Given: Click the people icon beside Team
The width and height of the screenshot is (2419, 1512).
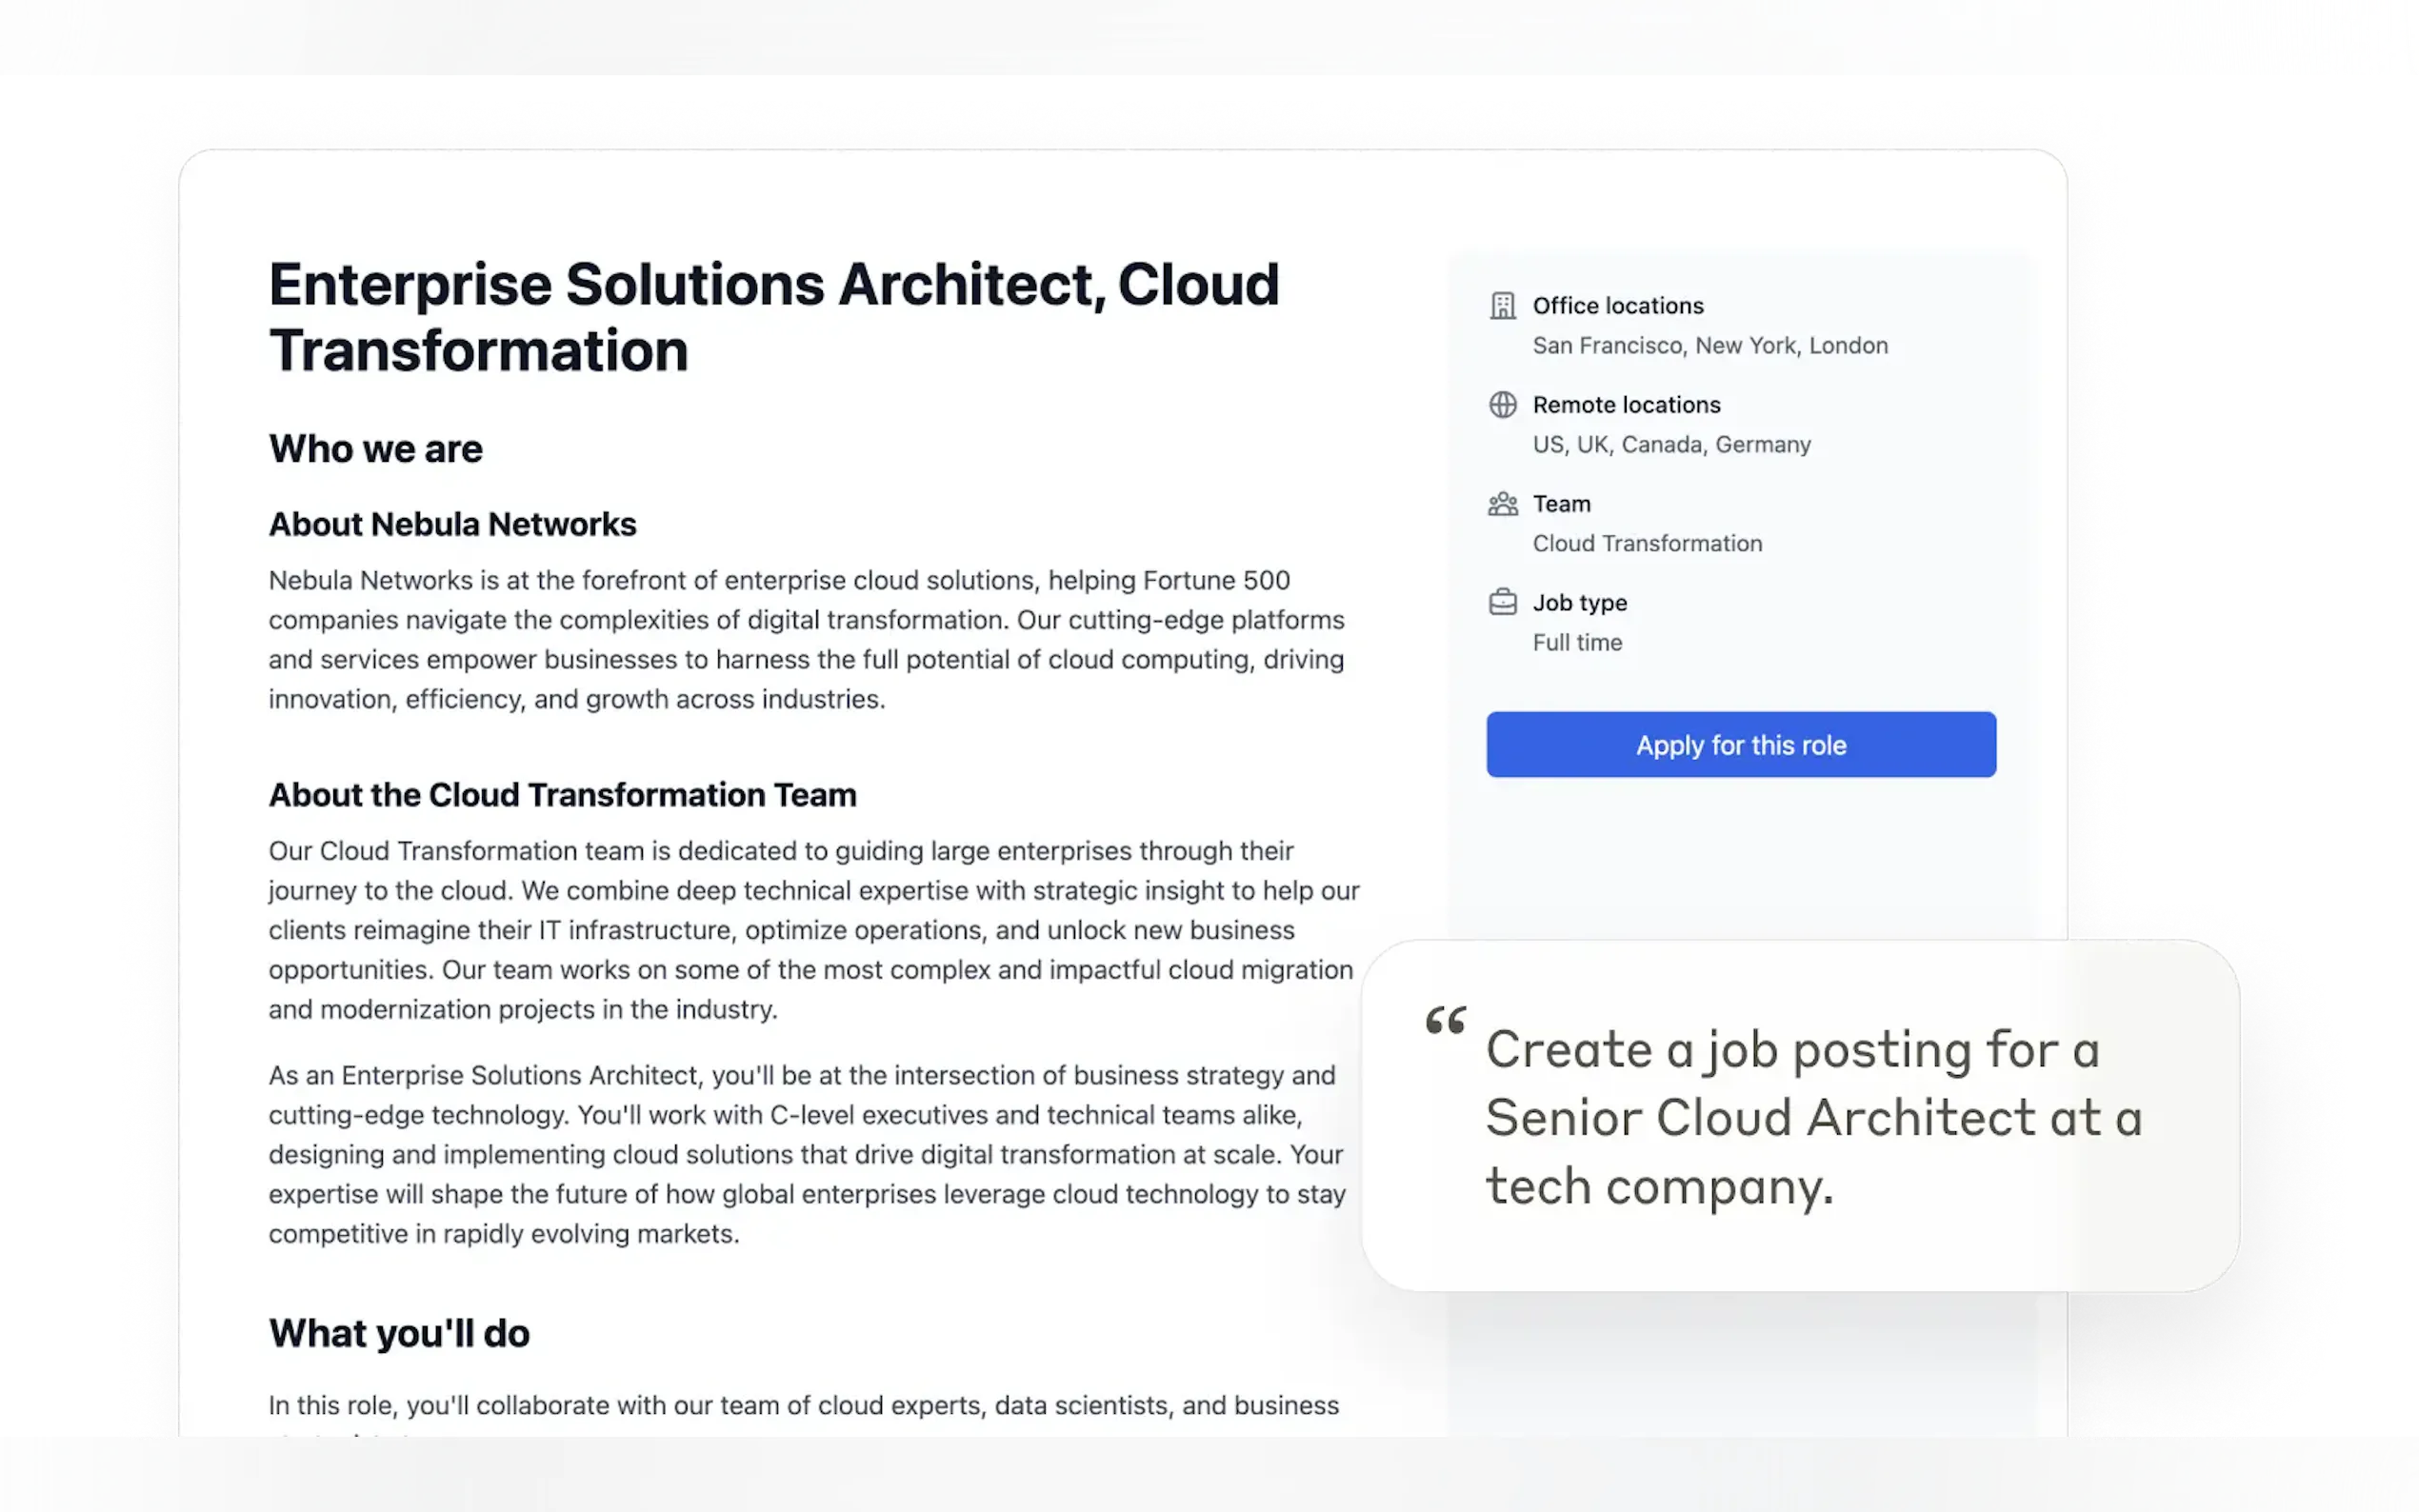Looking at the screenshot, I should pyautogui.click(x=1502, y=503).
